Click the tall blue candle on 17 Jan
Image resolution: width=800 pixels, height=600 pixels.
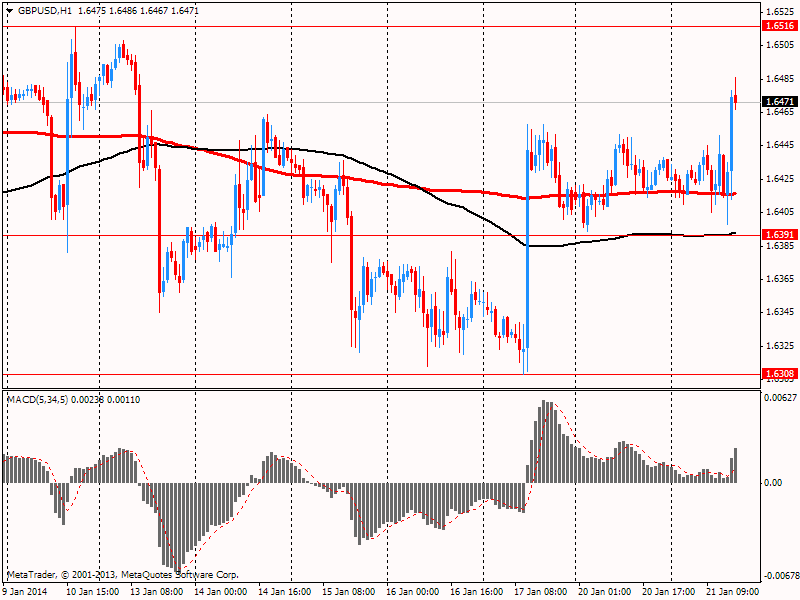527,250
